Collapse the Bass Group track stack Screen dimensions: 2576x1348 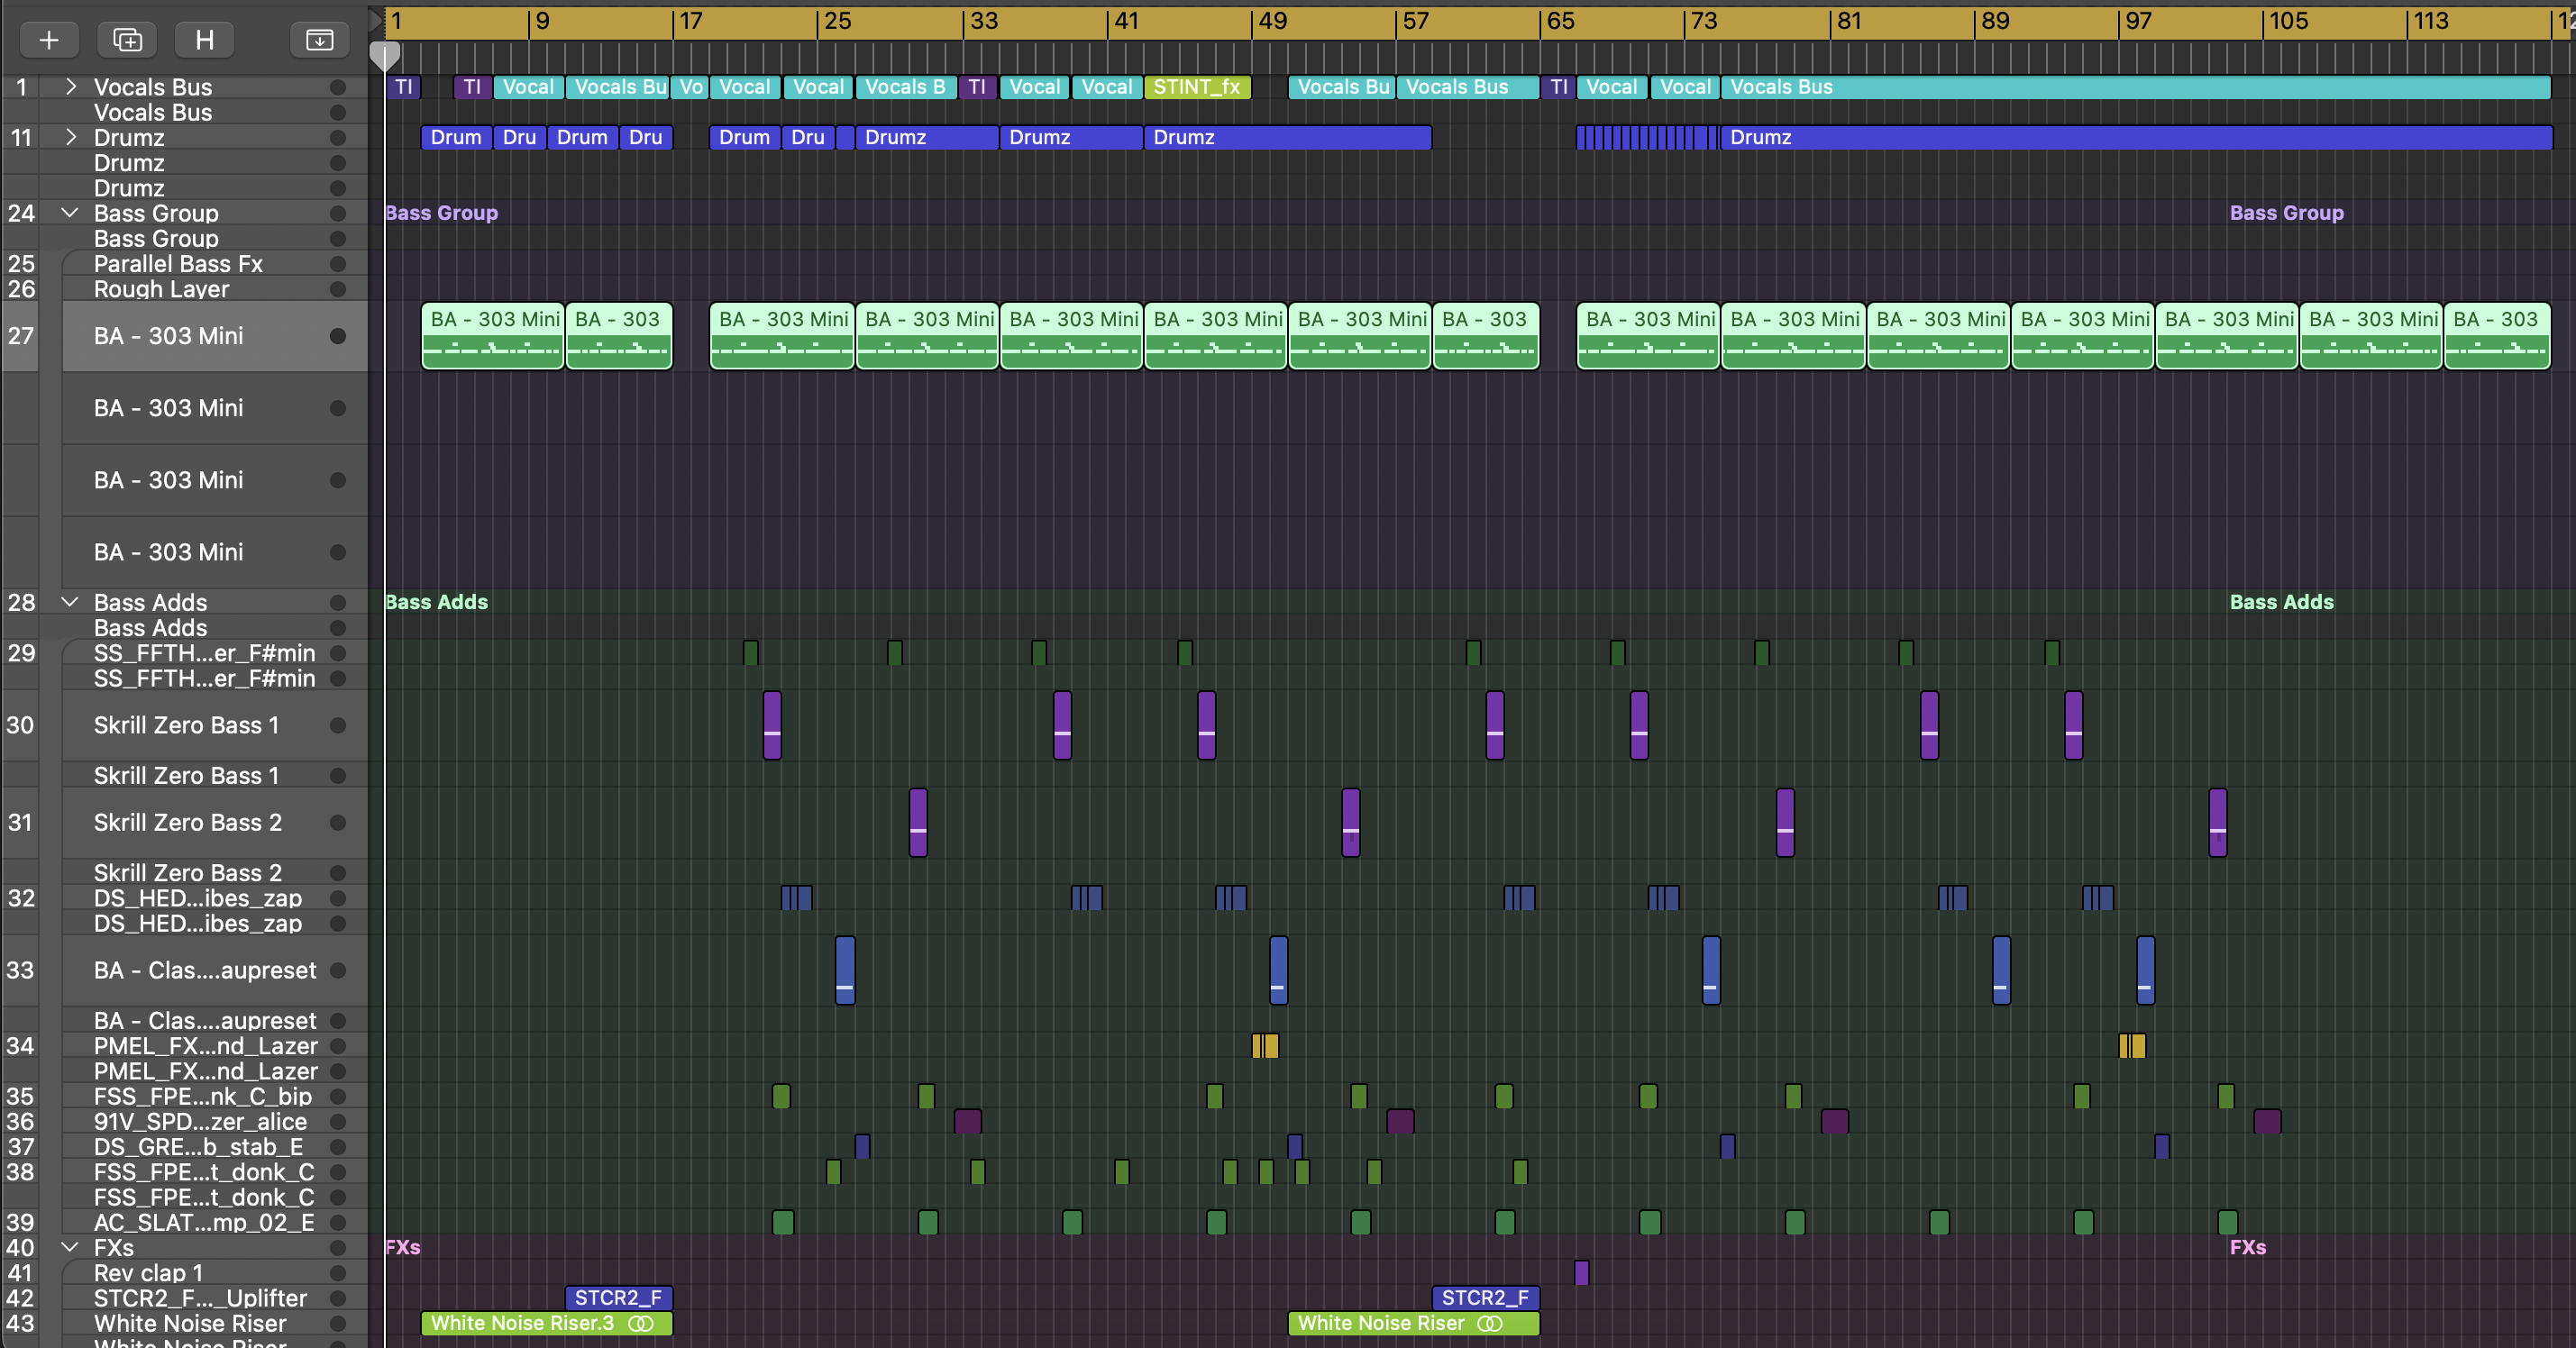(70, 213)
